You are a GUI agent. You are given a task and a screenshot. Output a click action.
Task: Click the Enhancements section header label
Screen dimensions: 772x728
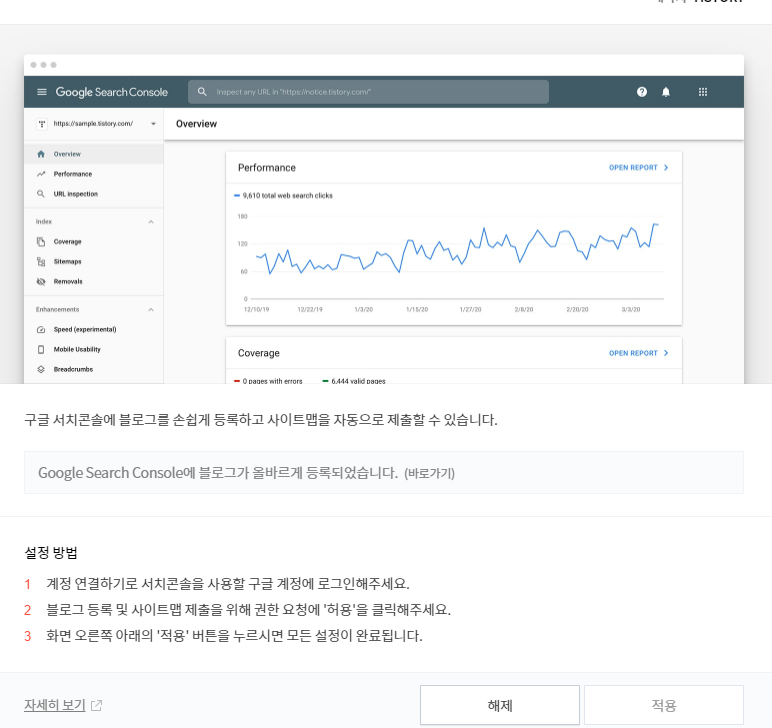coord(57,310)
